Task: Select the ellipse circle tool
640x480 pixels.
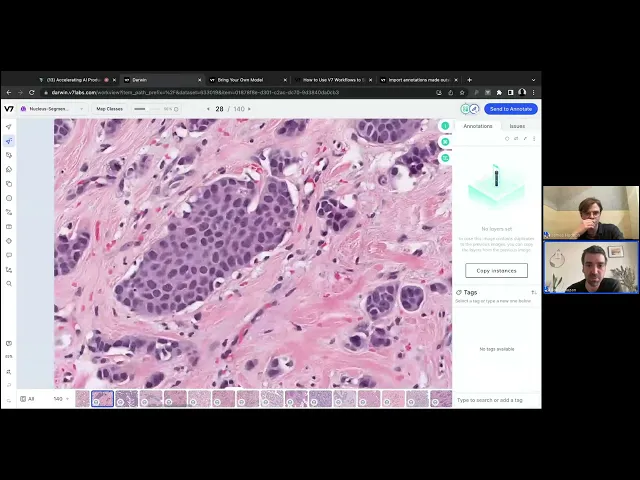Action: [x=9, y=198]
